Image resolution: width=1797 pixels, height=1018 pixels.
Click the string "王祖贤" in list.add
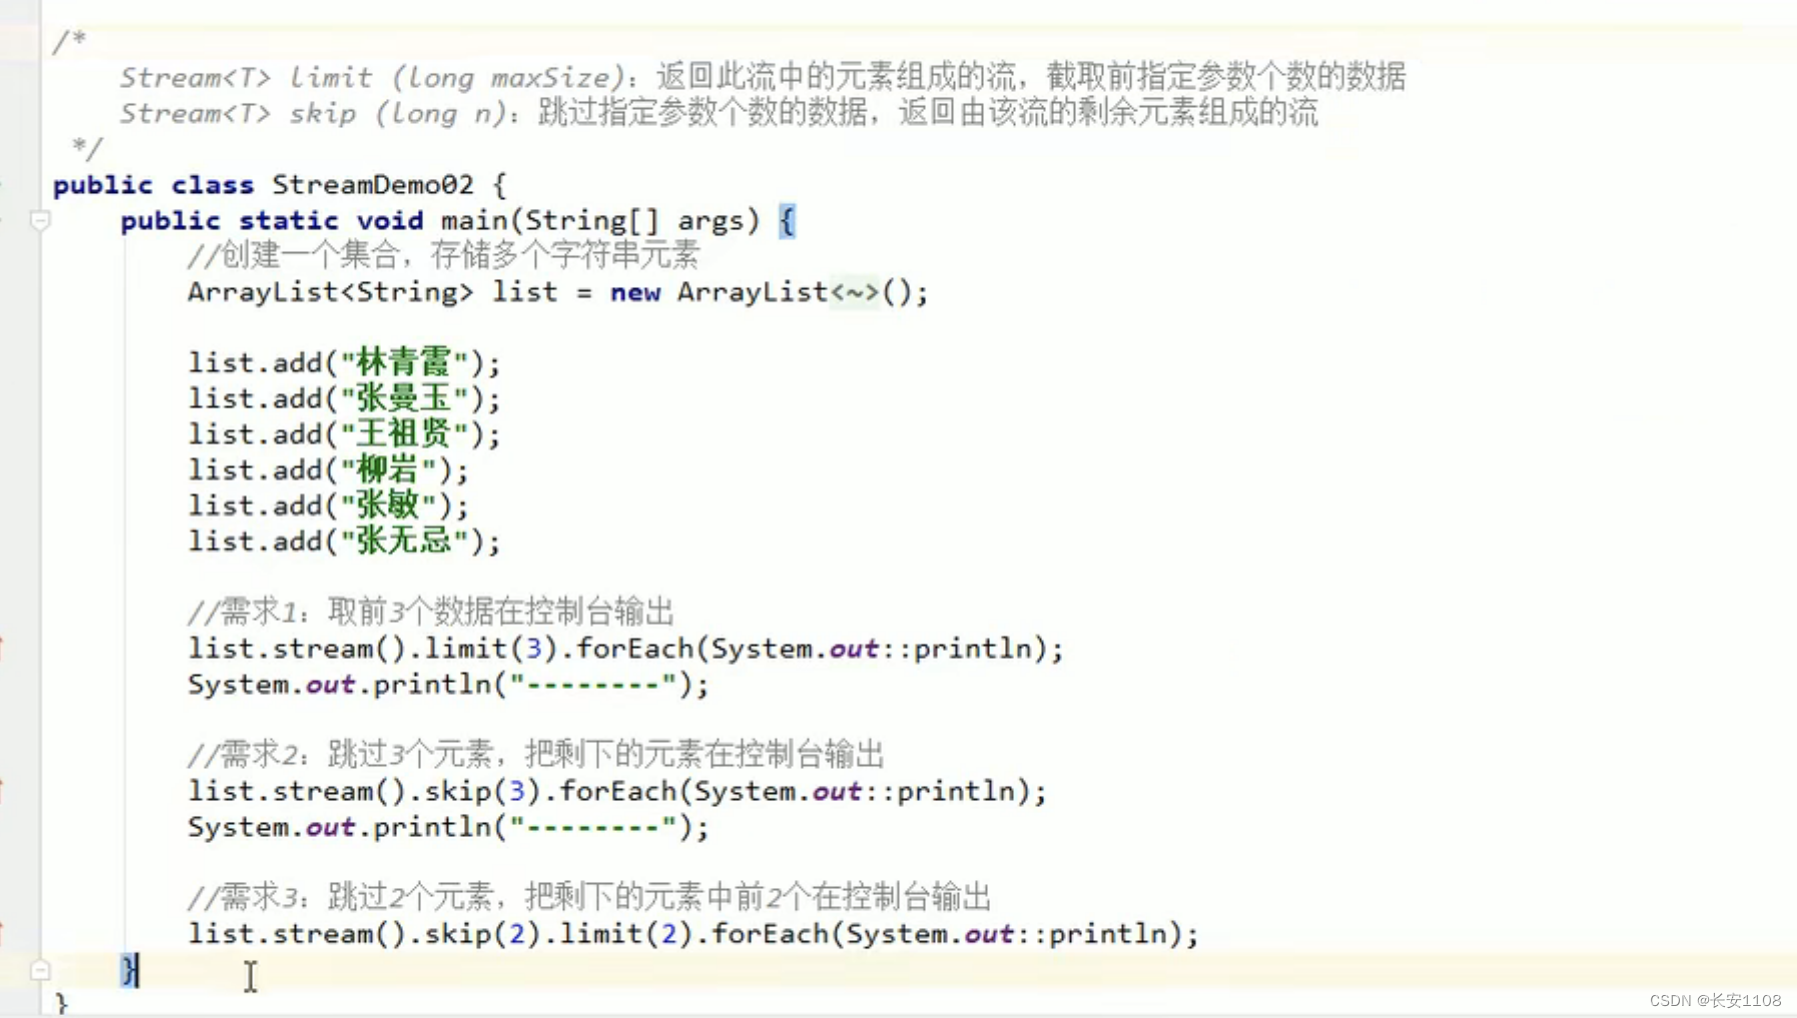(404, 434)
